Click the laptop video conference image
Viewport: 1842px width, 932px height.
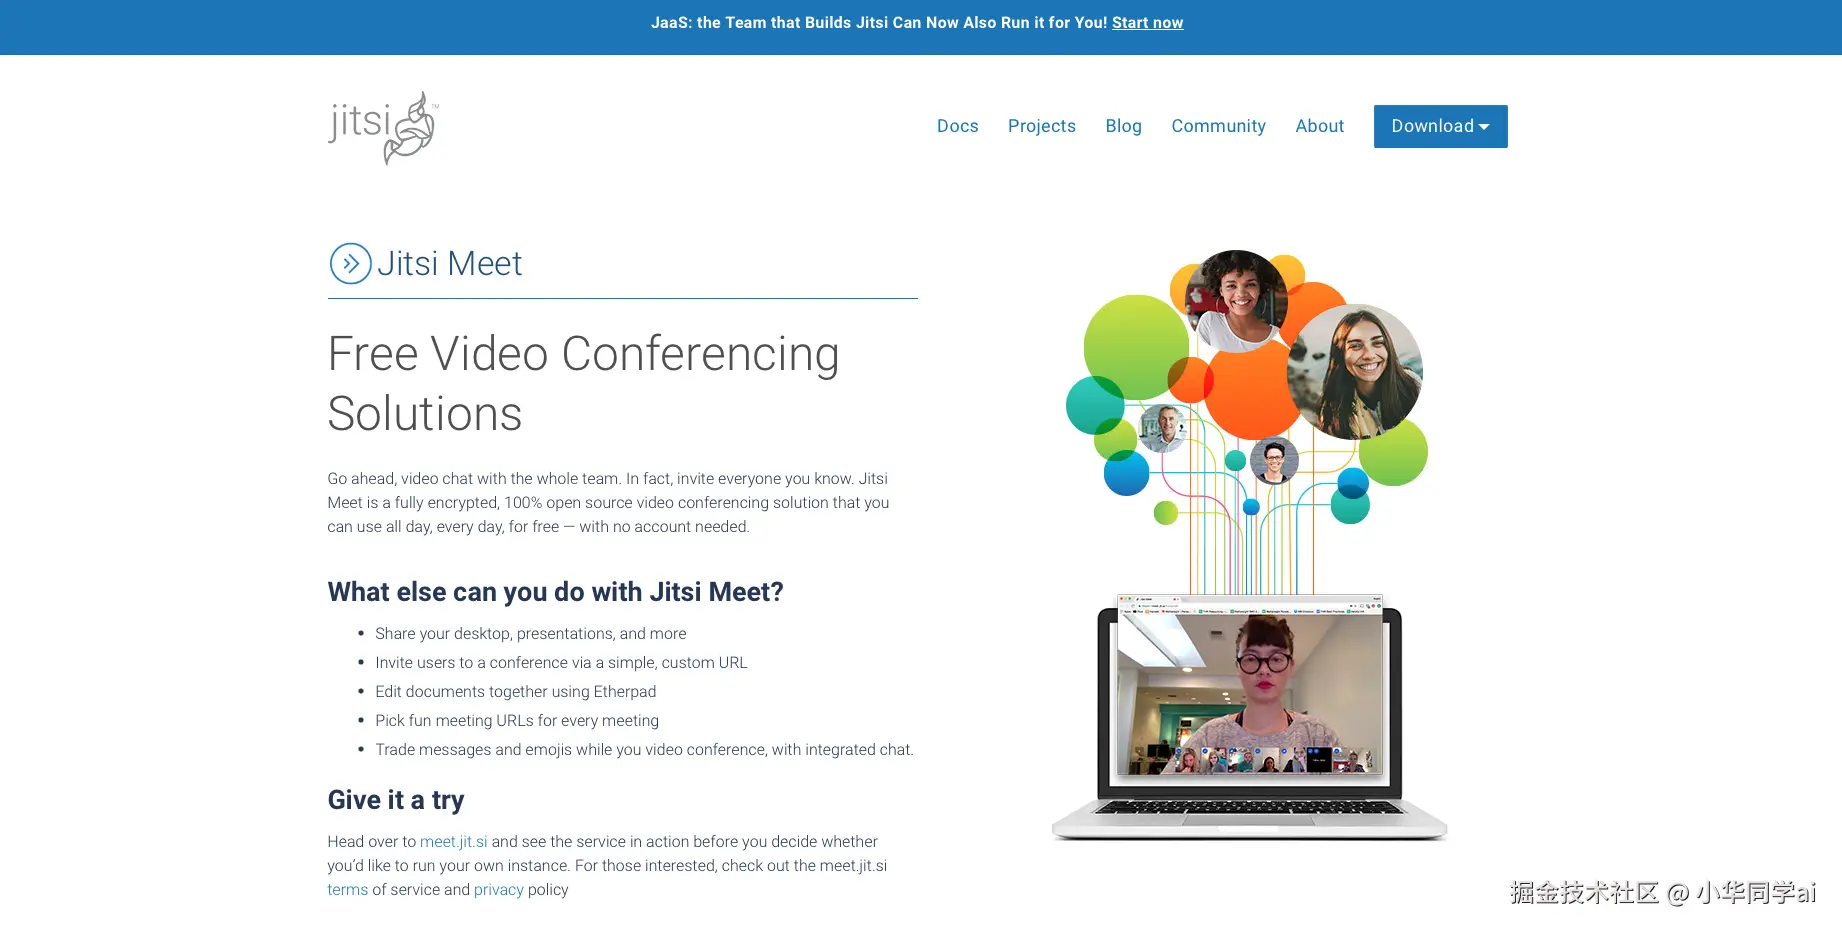pos(1249,717)
